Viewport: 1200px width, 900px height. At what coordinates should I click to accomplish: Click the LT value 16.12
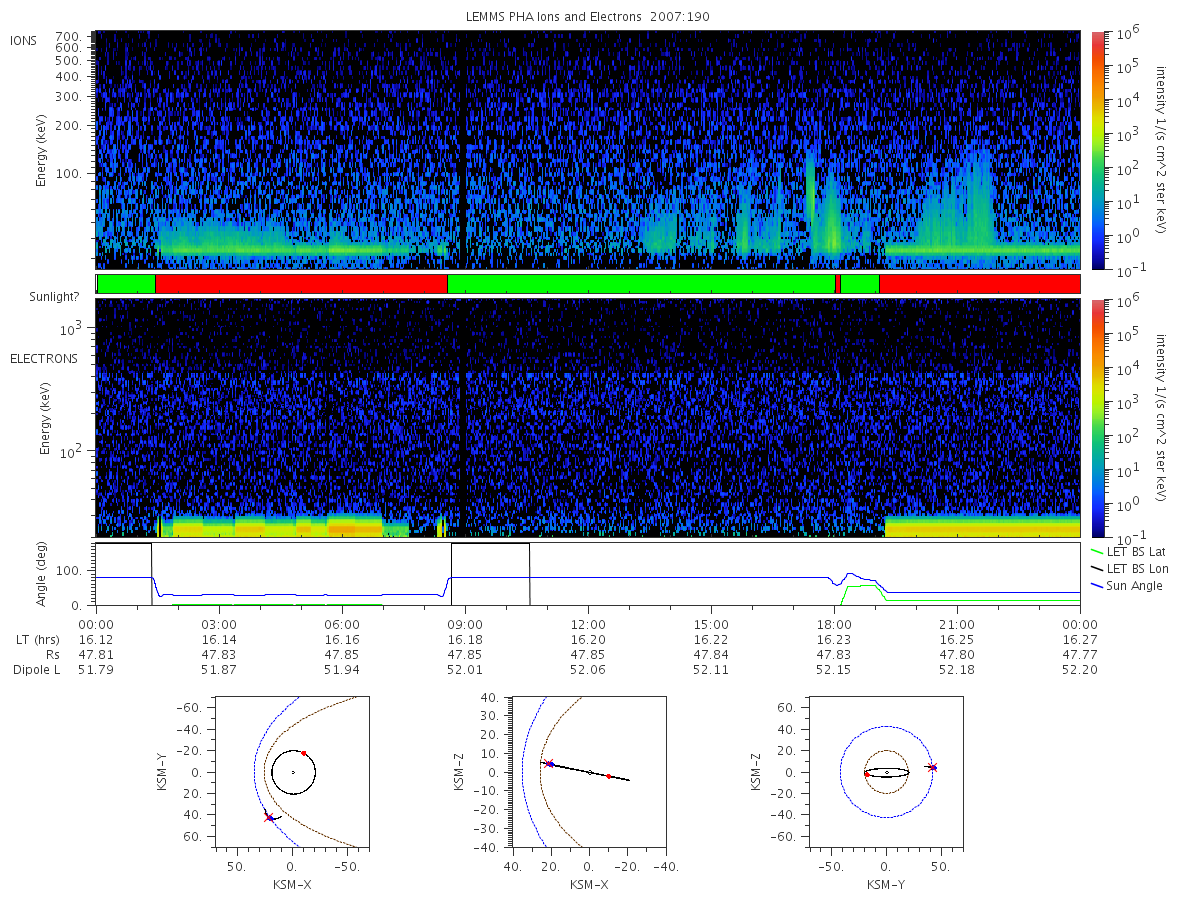96,638
